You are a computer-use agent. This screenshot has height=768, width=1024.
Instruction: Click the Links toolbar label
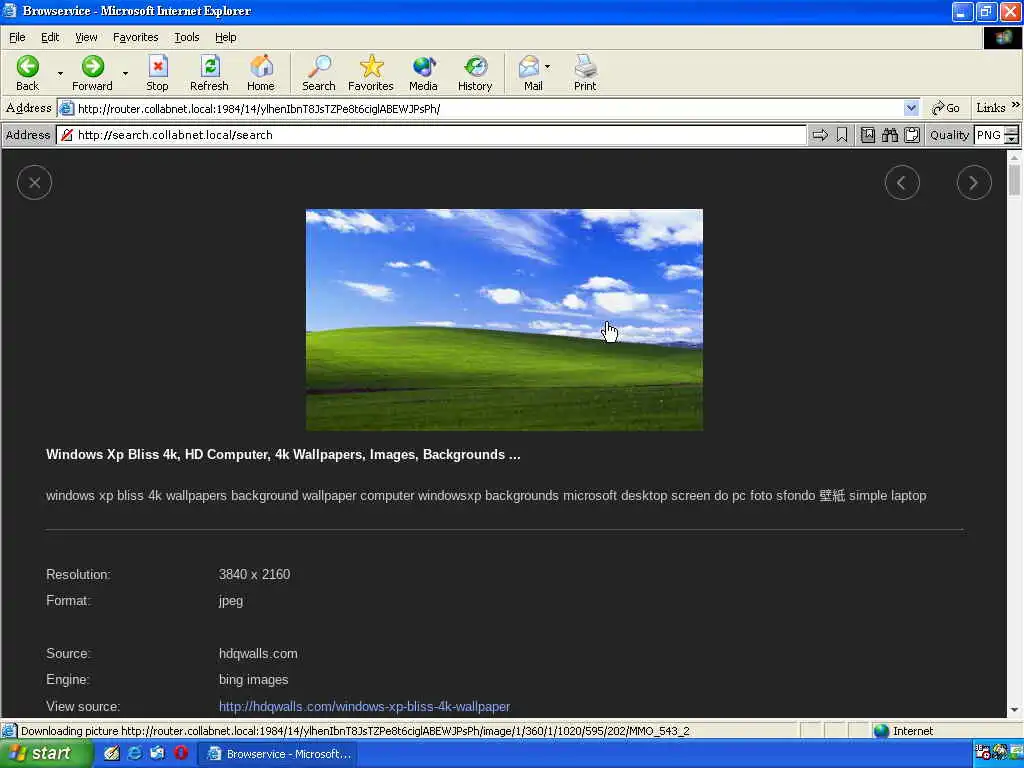tap(990, 108)
